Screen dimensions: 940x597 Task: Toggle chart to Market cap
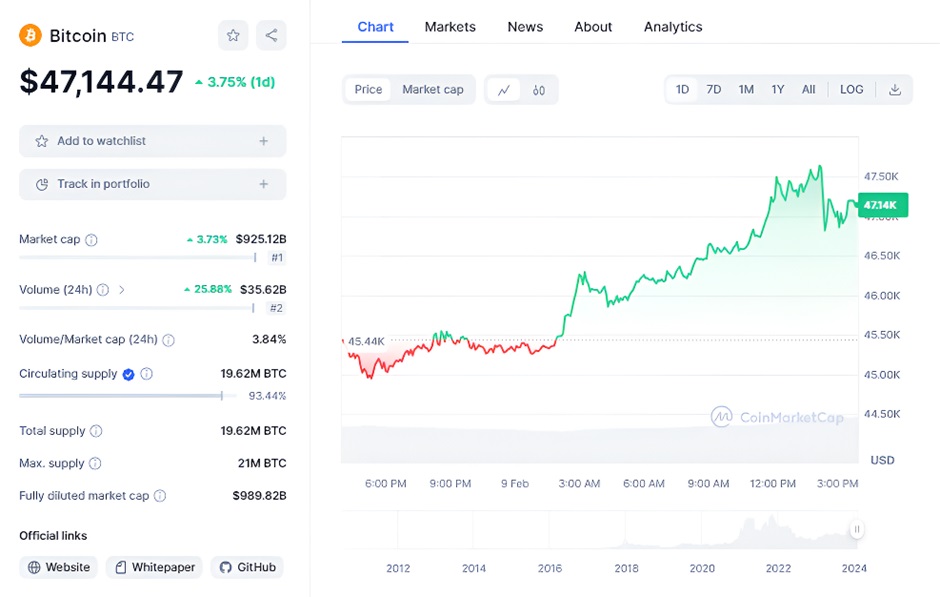pyautogui.click(x=432, y=90)
